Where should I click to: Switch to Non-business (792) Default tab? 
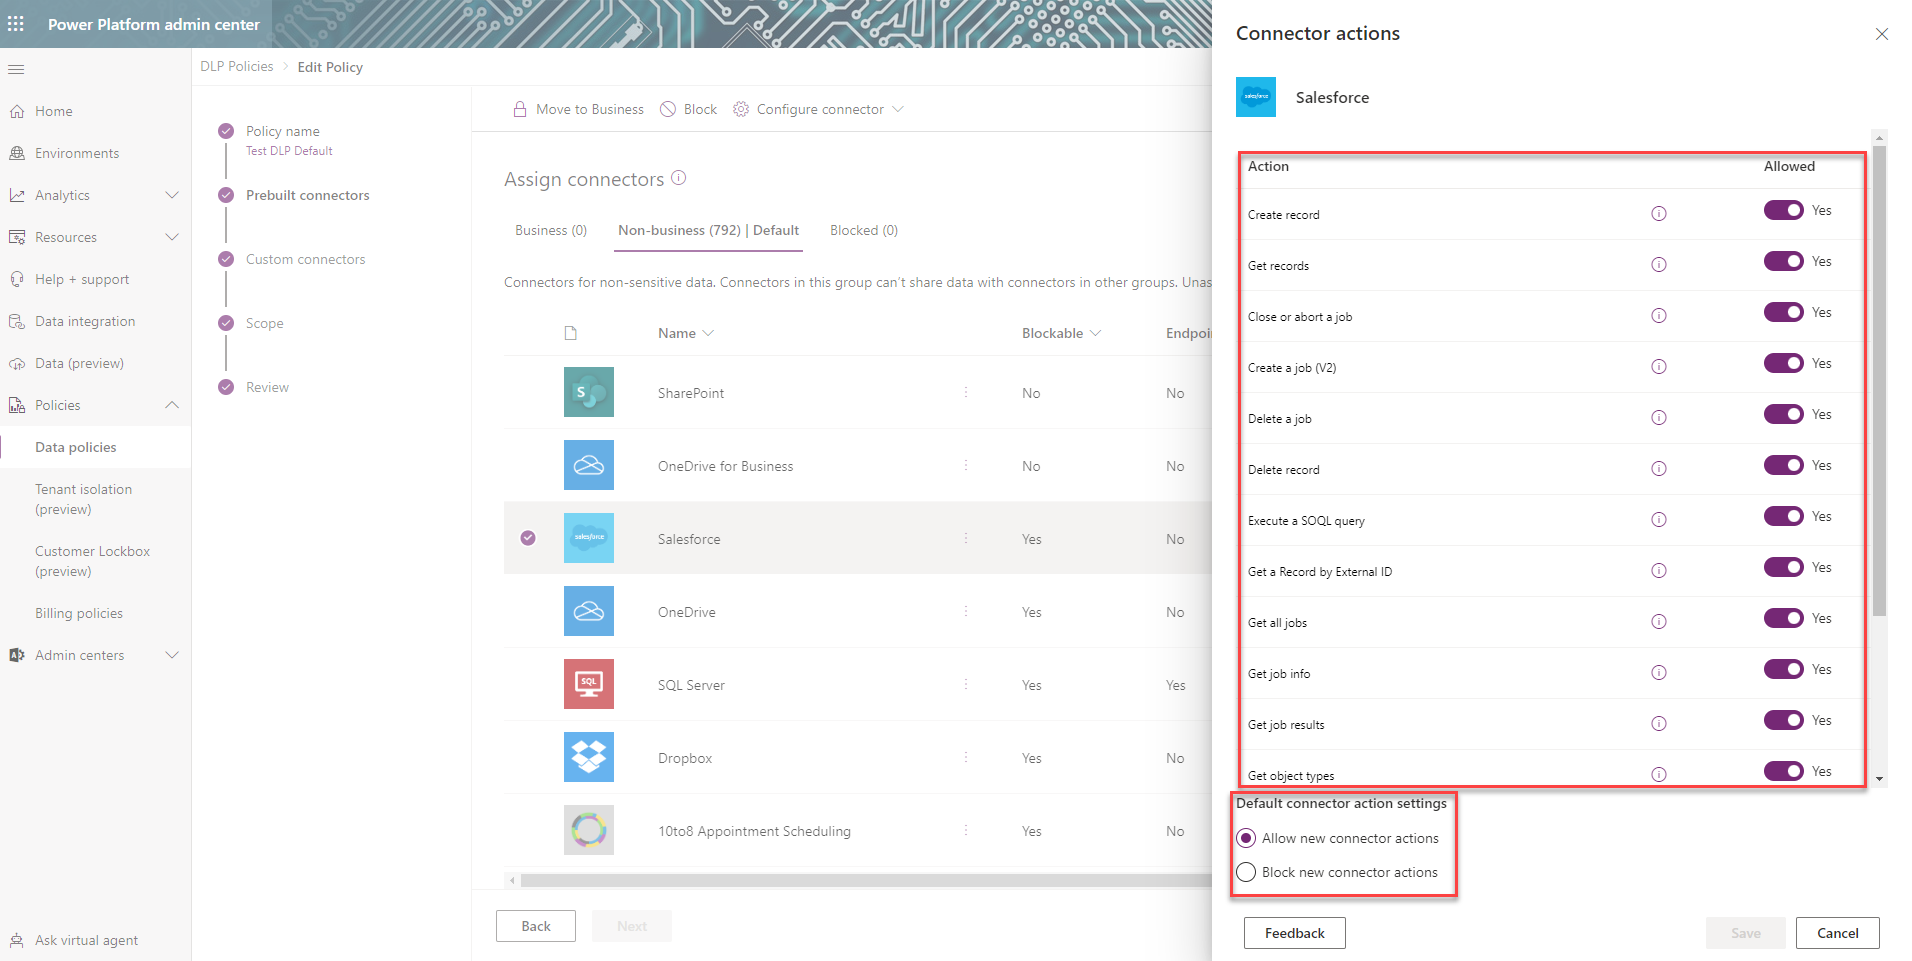[708, 230]
